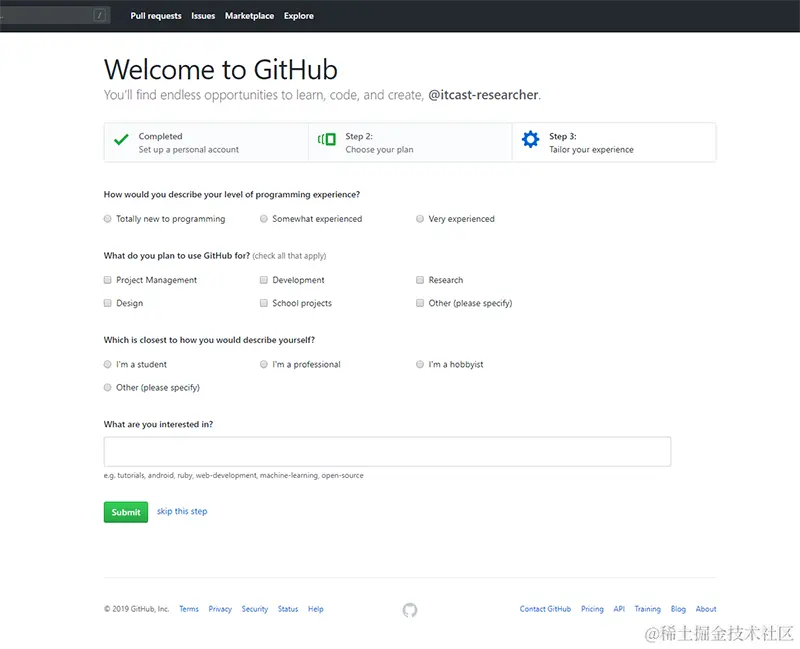
Task: Check the Development checkbox
Action: pos(264,280)
